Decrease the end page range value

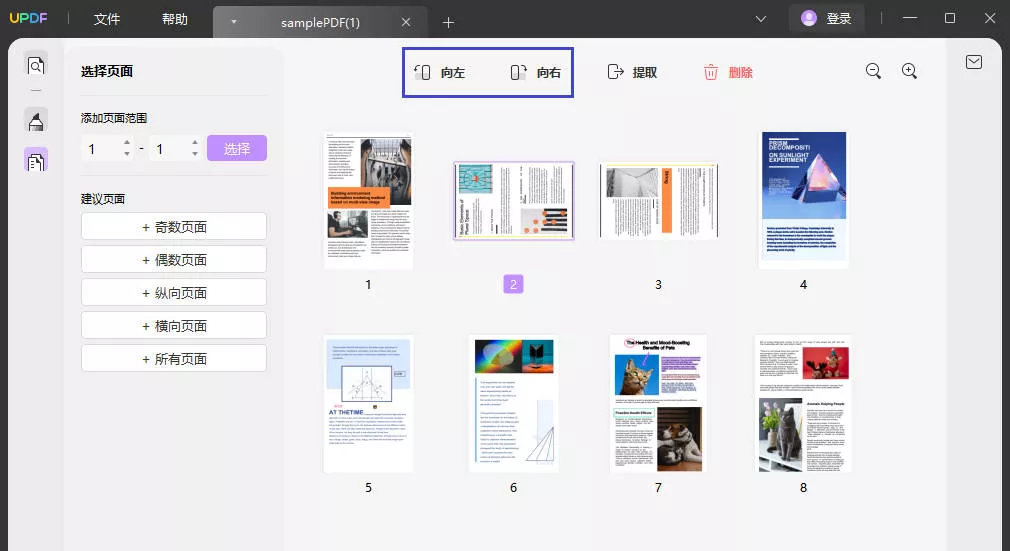[193, 154]
